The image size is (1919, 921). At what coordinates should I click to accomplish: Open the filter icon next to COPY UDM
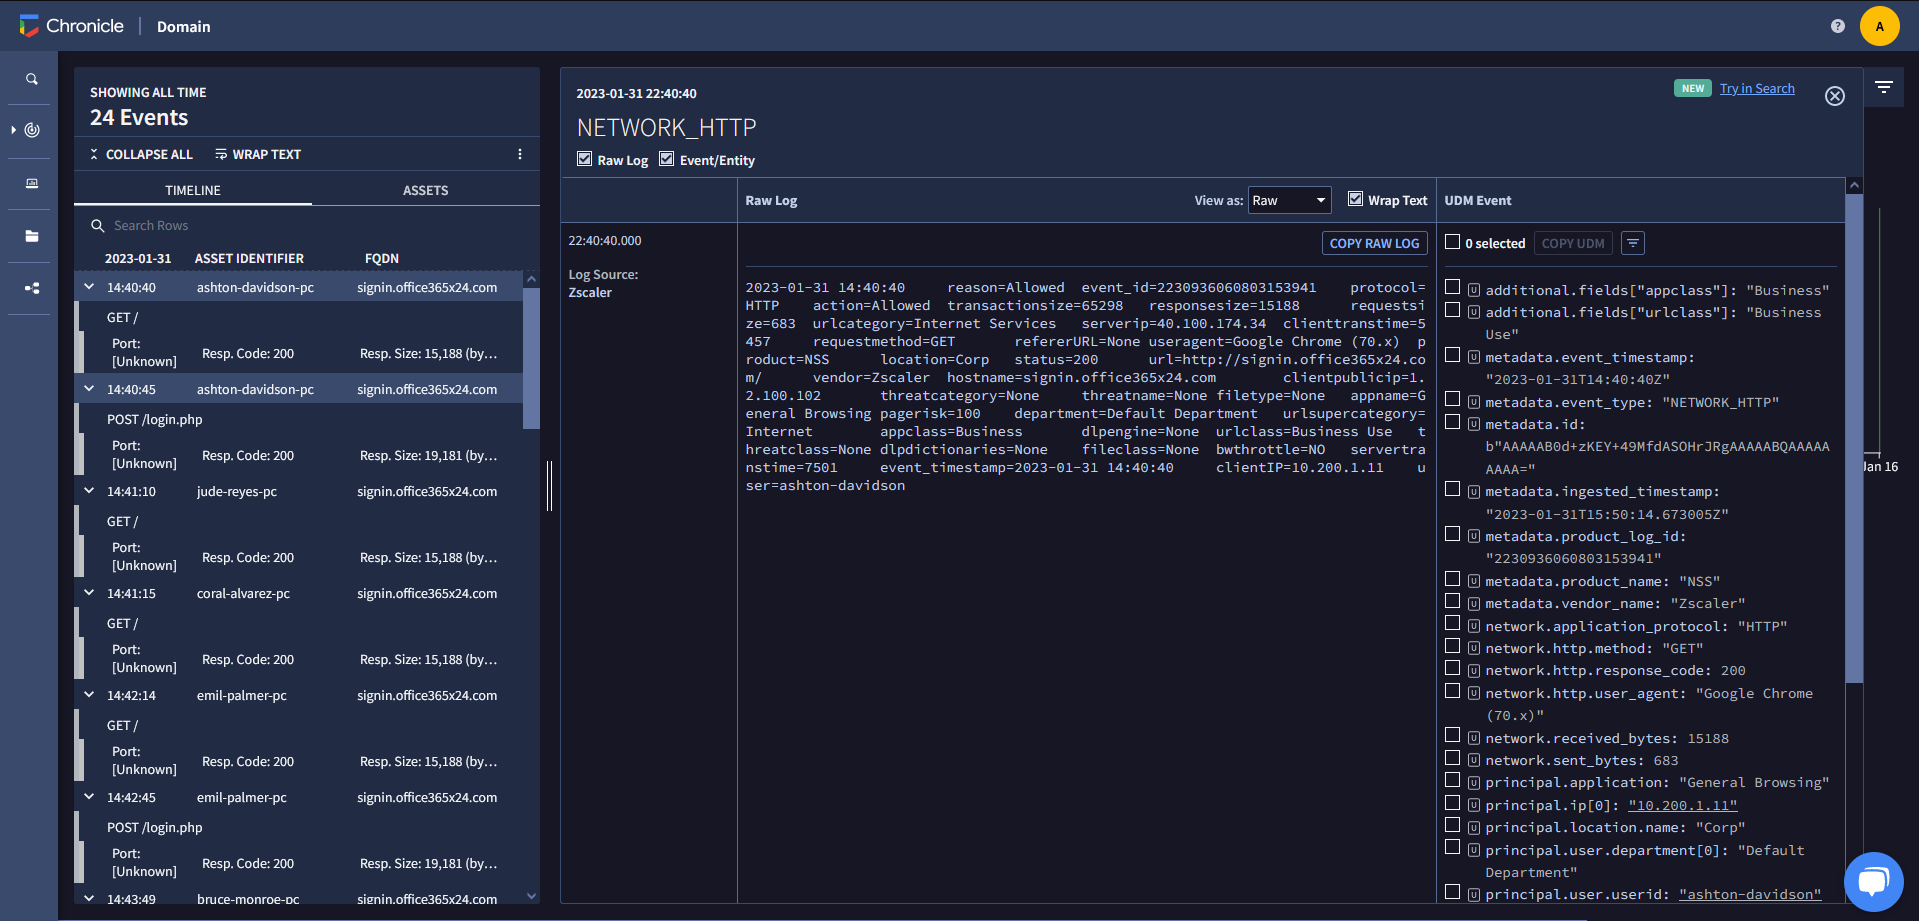click(x=1633, y=243)
